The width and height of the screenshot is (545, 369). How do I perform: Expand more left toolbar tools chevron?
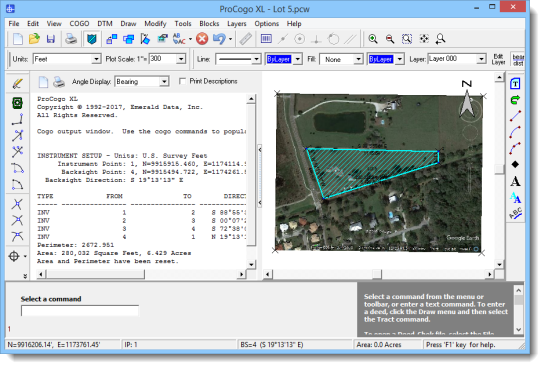pyautogui.click(x=25, y=276)
